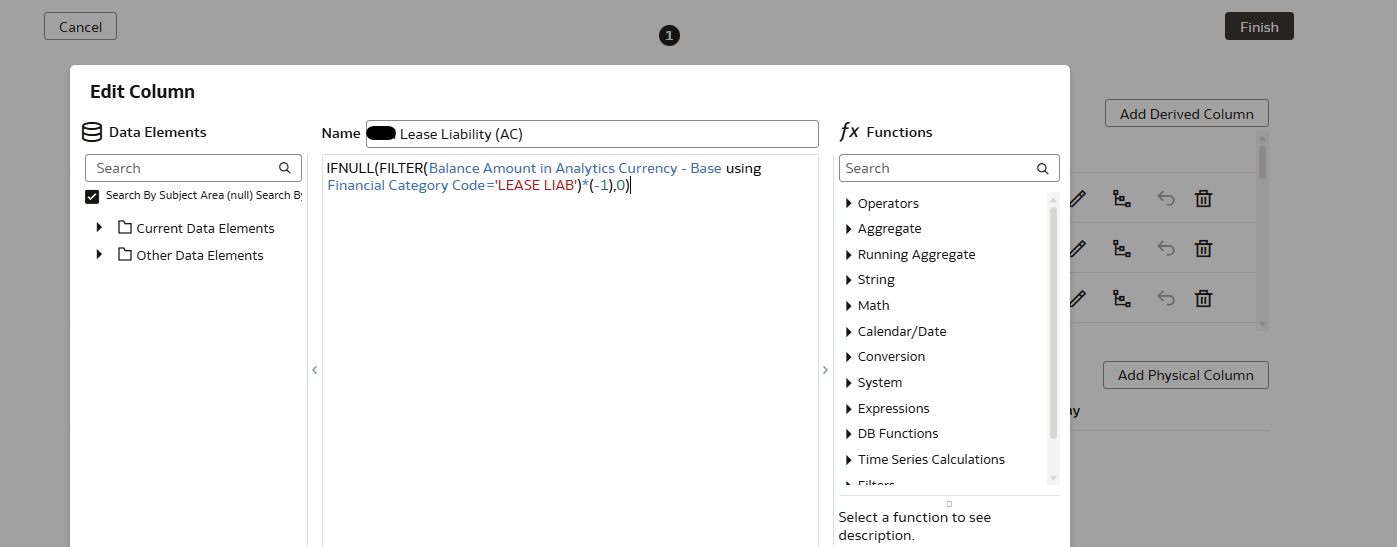Toggle the Search By Subject Area checkbox
Screen dimensions: 1397x547
pos(92,196)
